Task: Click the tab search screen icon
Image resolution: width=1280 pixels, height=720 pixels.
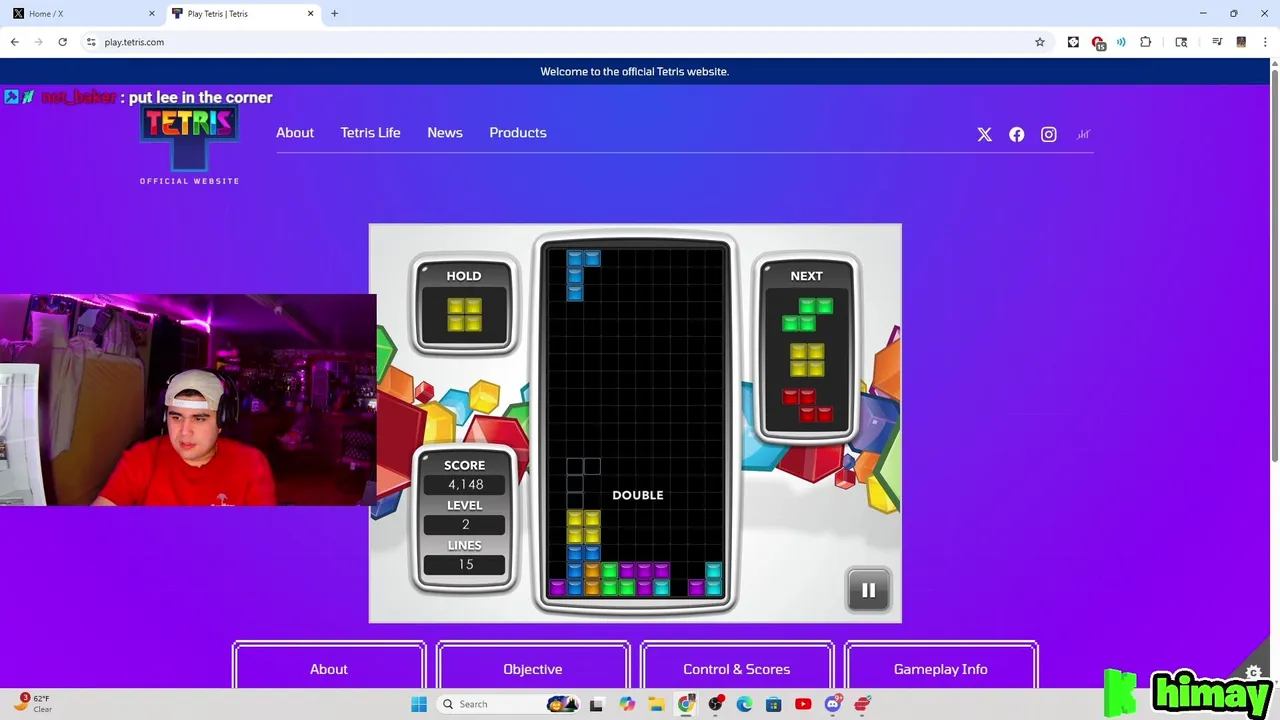Action: click(x=1181, y=42)
